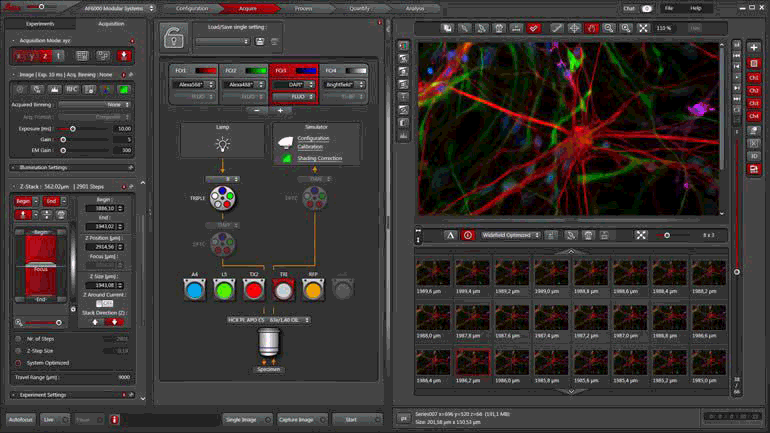The width and height of the screenshot is (770, 433).
Task: Select the System Optimized radio option
Action: (x=17, y=363)
